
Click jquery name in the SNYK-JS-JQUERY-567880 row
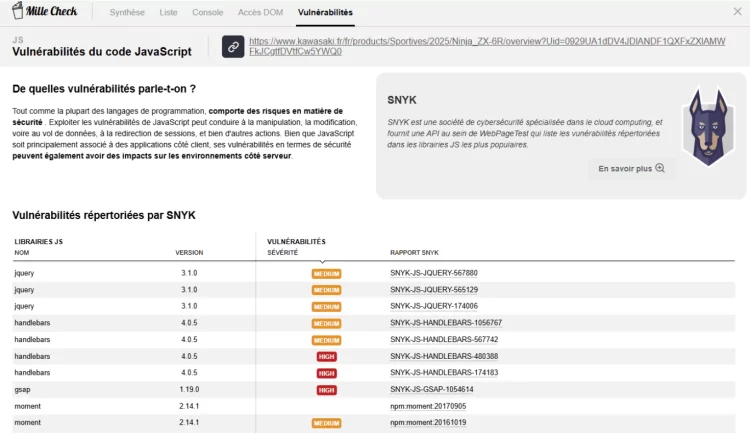pyautogui.click(x=24, y=273)
